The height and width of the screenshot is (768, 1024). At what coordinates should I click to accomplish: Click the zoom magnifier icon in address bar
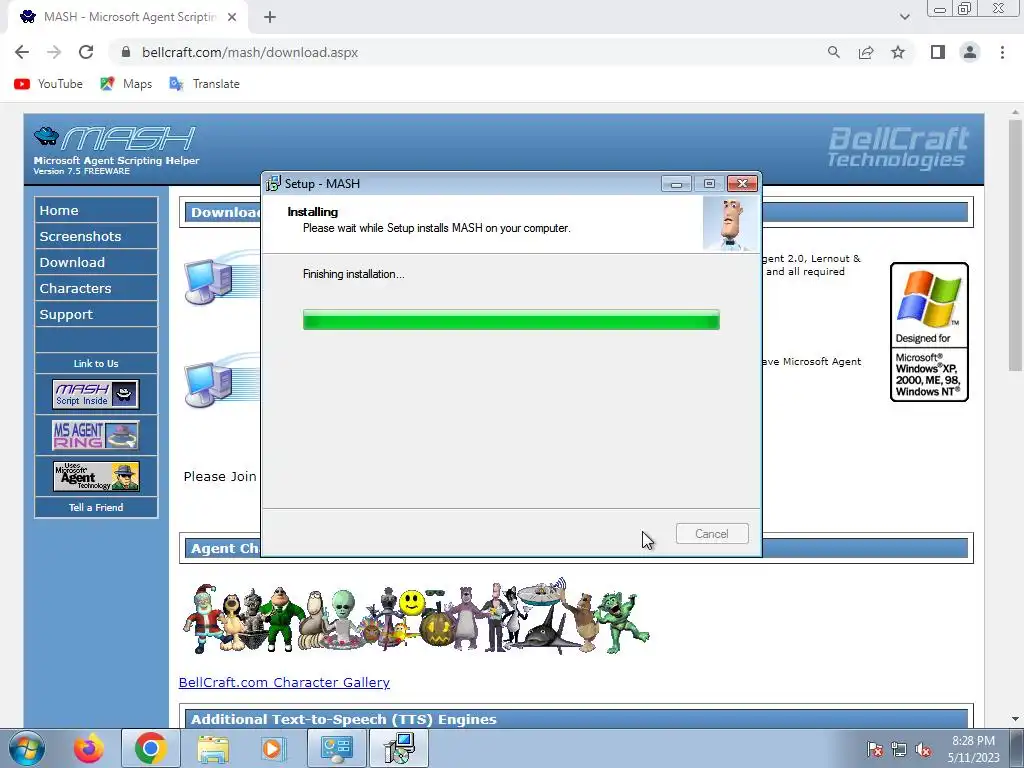click(833, 52)
